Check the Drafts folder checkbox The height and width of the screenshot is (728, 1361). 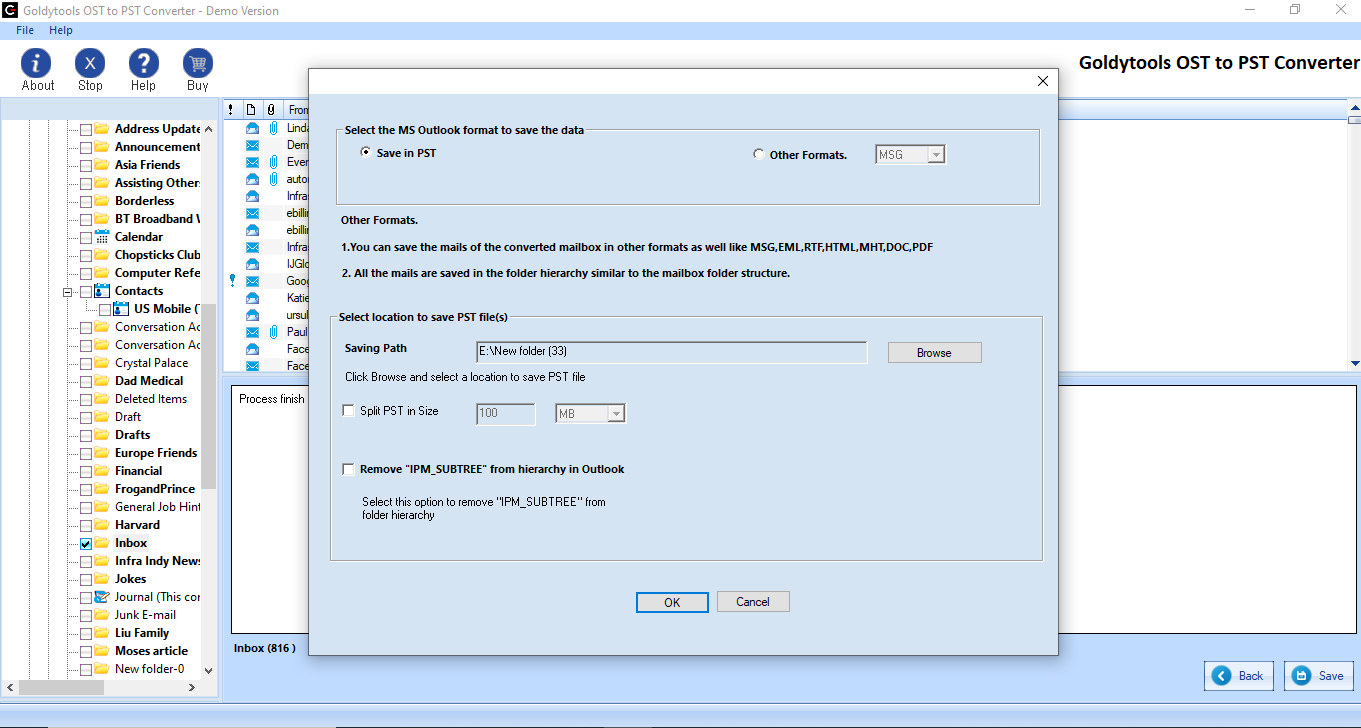[86, 436]
